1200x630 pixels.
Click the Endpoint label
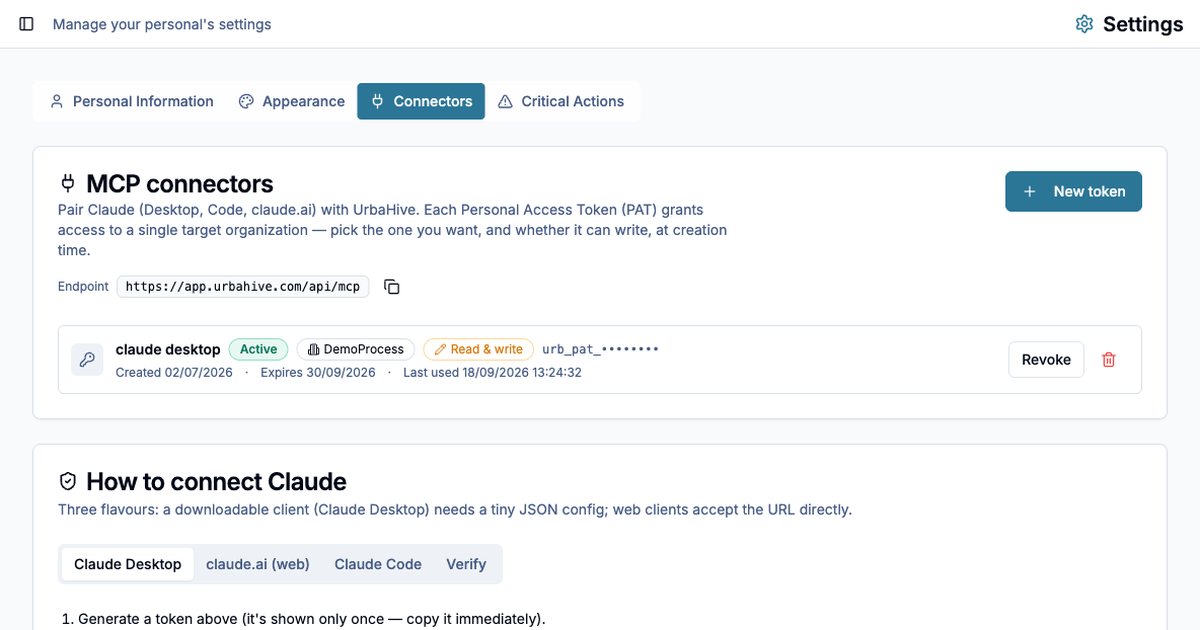click(x=83, y=287)
